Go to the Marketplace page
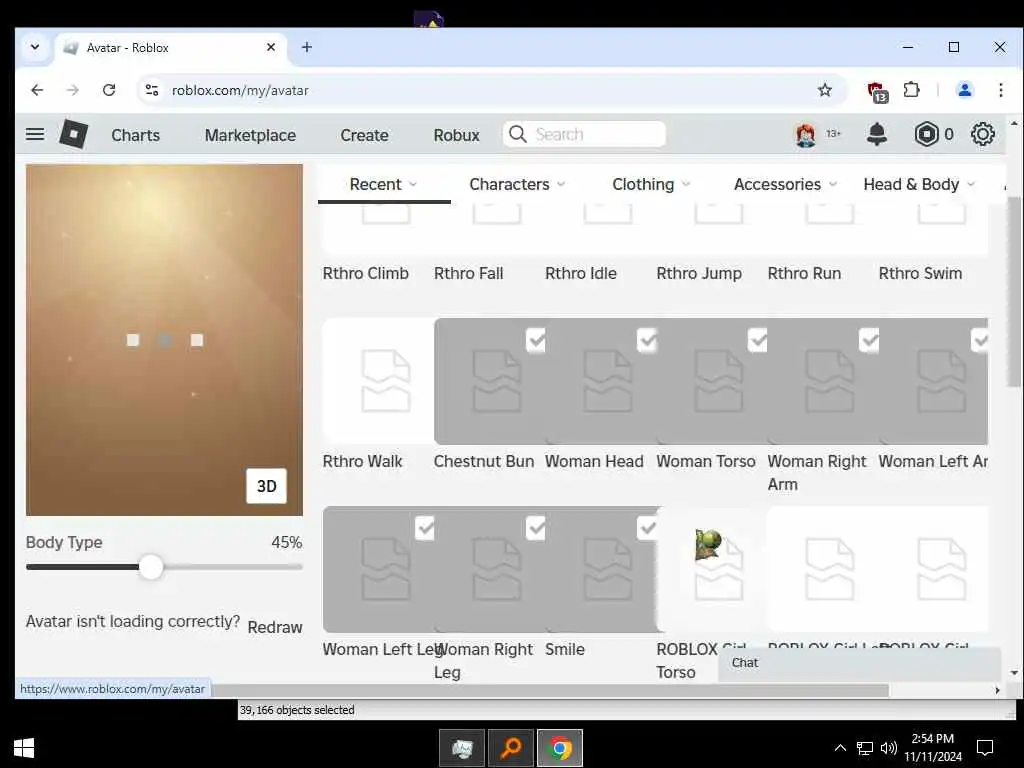Viewport: 1024px width, 768px height. click(x=250, y=135)
